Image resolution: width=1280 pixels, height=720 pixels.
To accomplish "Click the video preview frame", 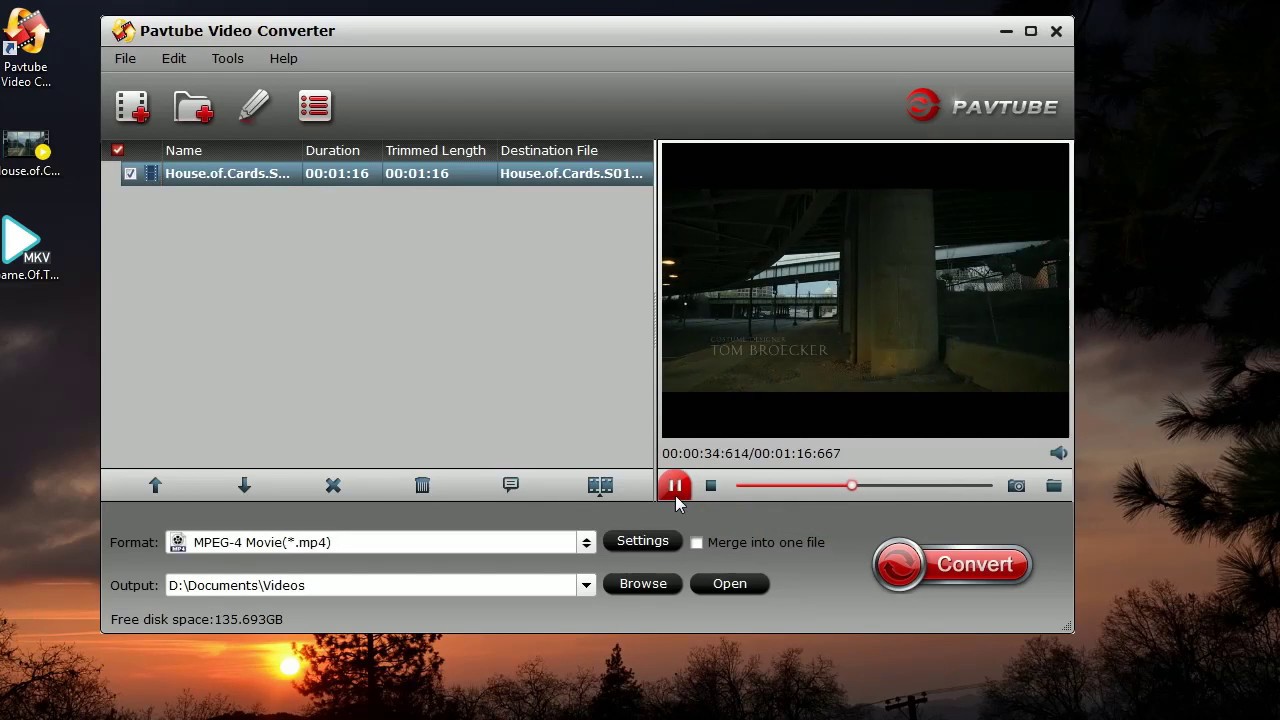I will point(865,290).
